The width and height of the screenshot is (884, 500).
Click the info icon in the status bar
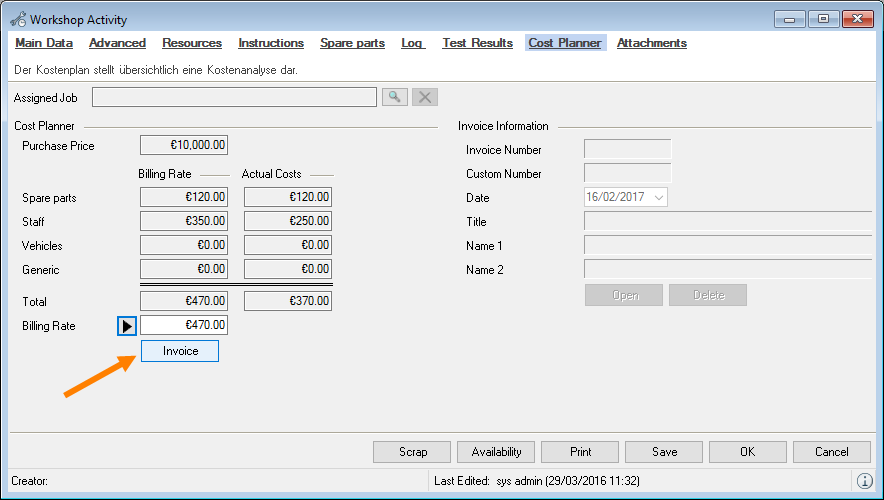point(865,481)
